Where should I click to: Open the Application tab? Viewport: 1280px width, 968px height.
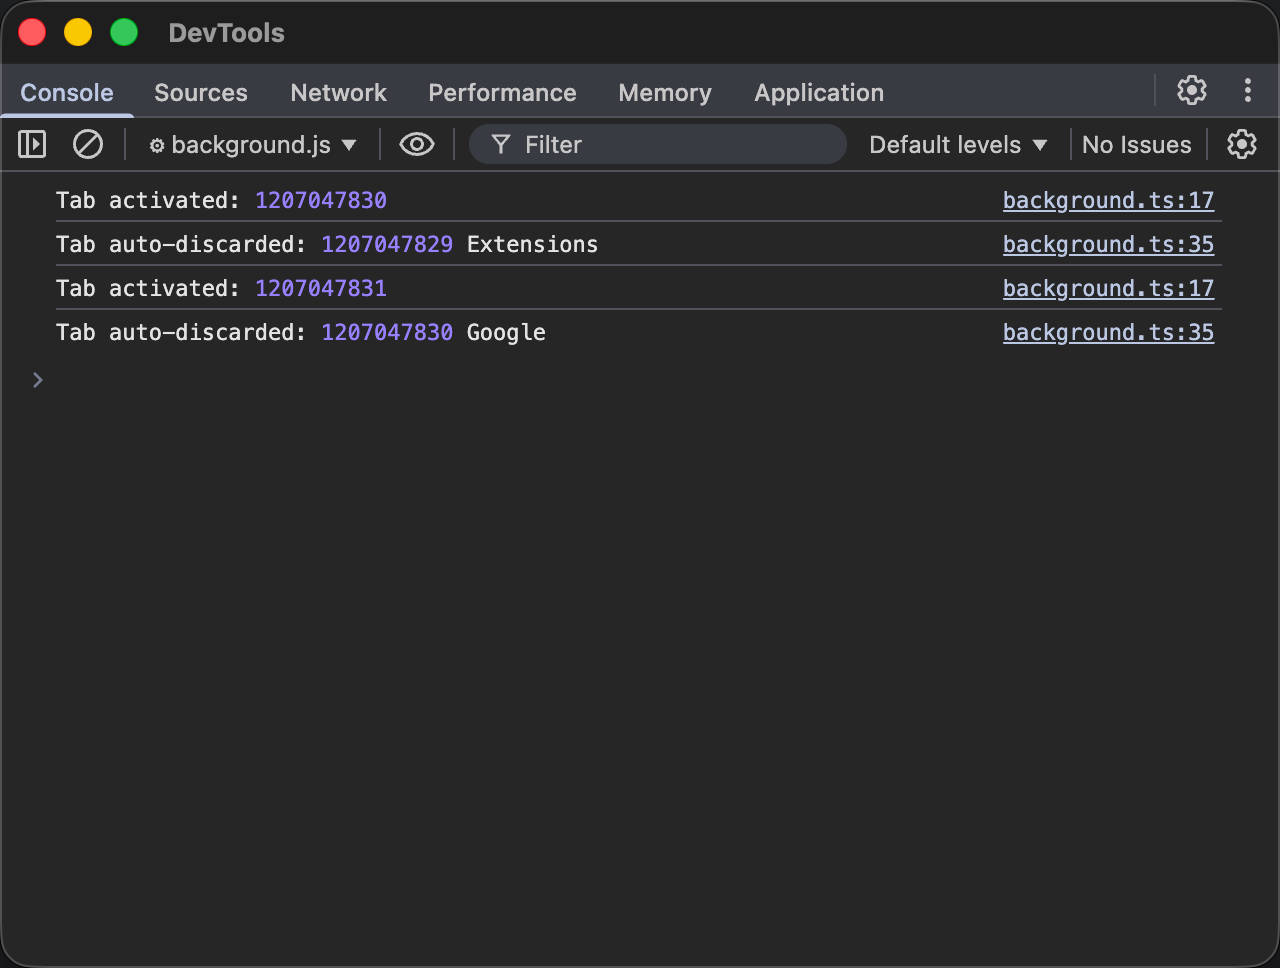tap(819, 93)
